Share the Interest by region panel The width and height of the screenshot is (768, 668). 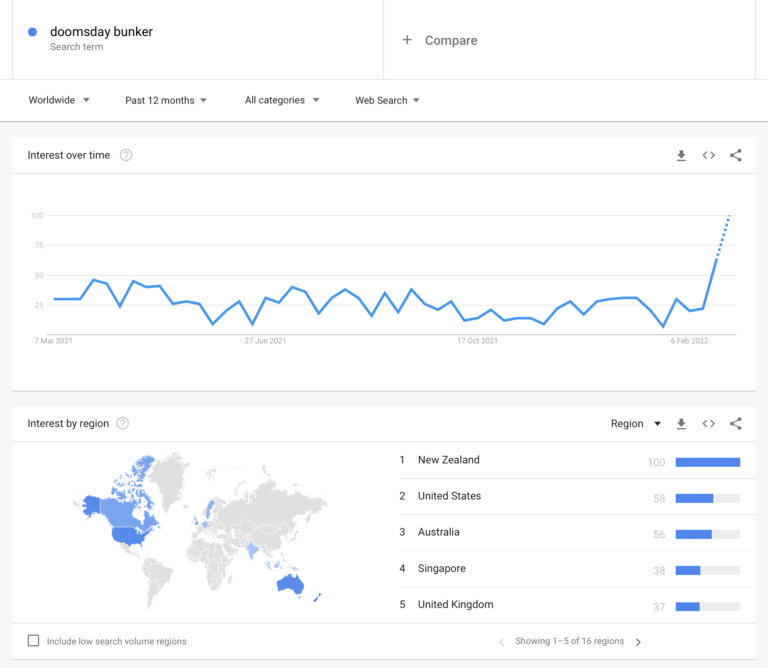[736, 424]
